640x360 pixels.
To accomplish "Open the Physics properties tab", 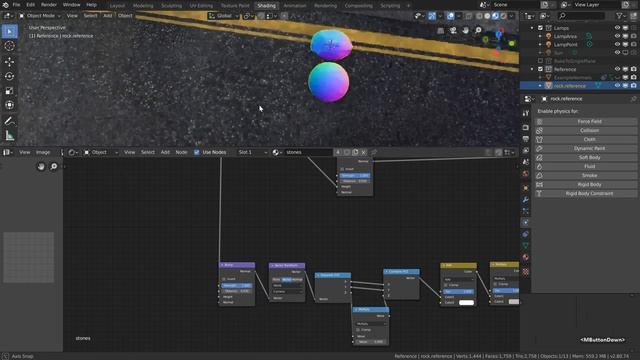I will pos(526,222).
